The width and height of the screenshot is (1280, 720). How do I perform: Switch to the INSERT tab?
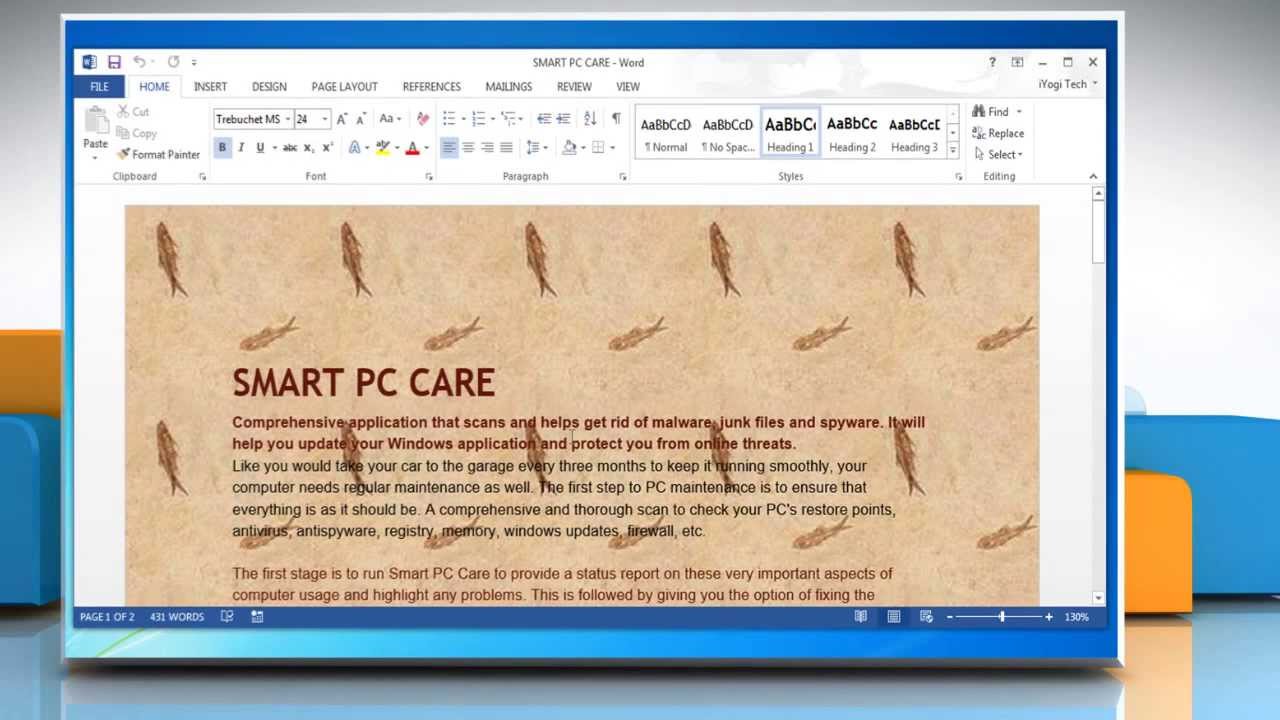pyautogui.click(x=210, y=87)
